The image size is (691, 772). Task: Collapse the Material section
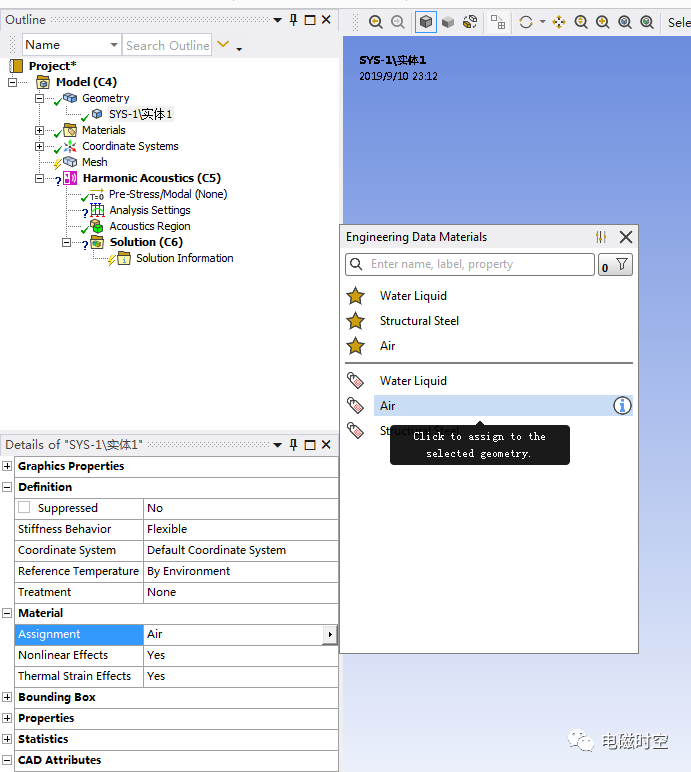pos(7,613)
